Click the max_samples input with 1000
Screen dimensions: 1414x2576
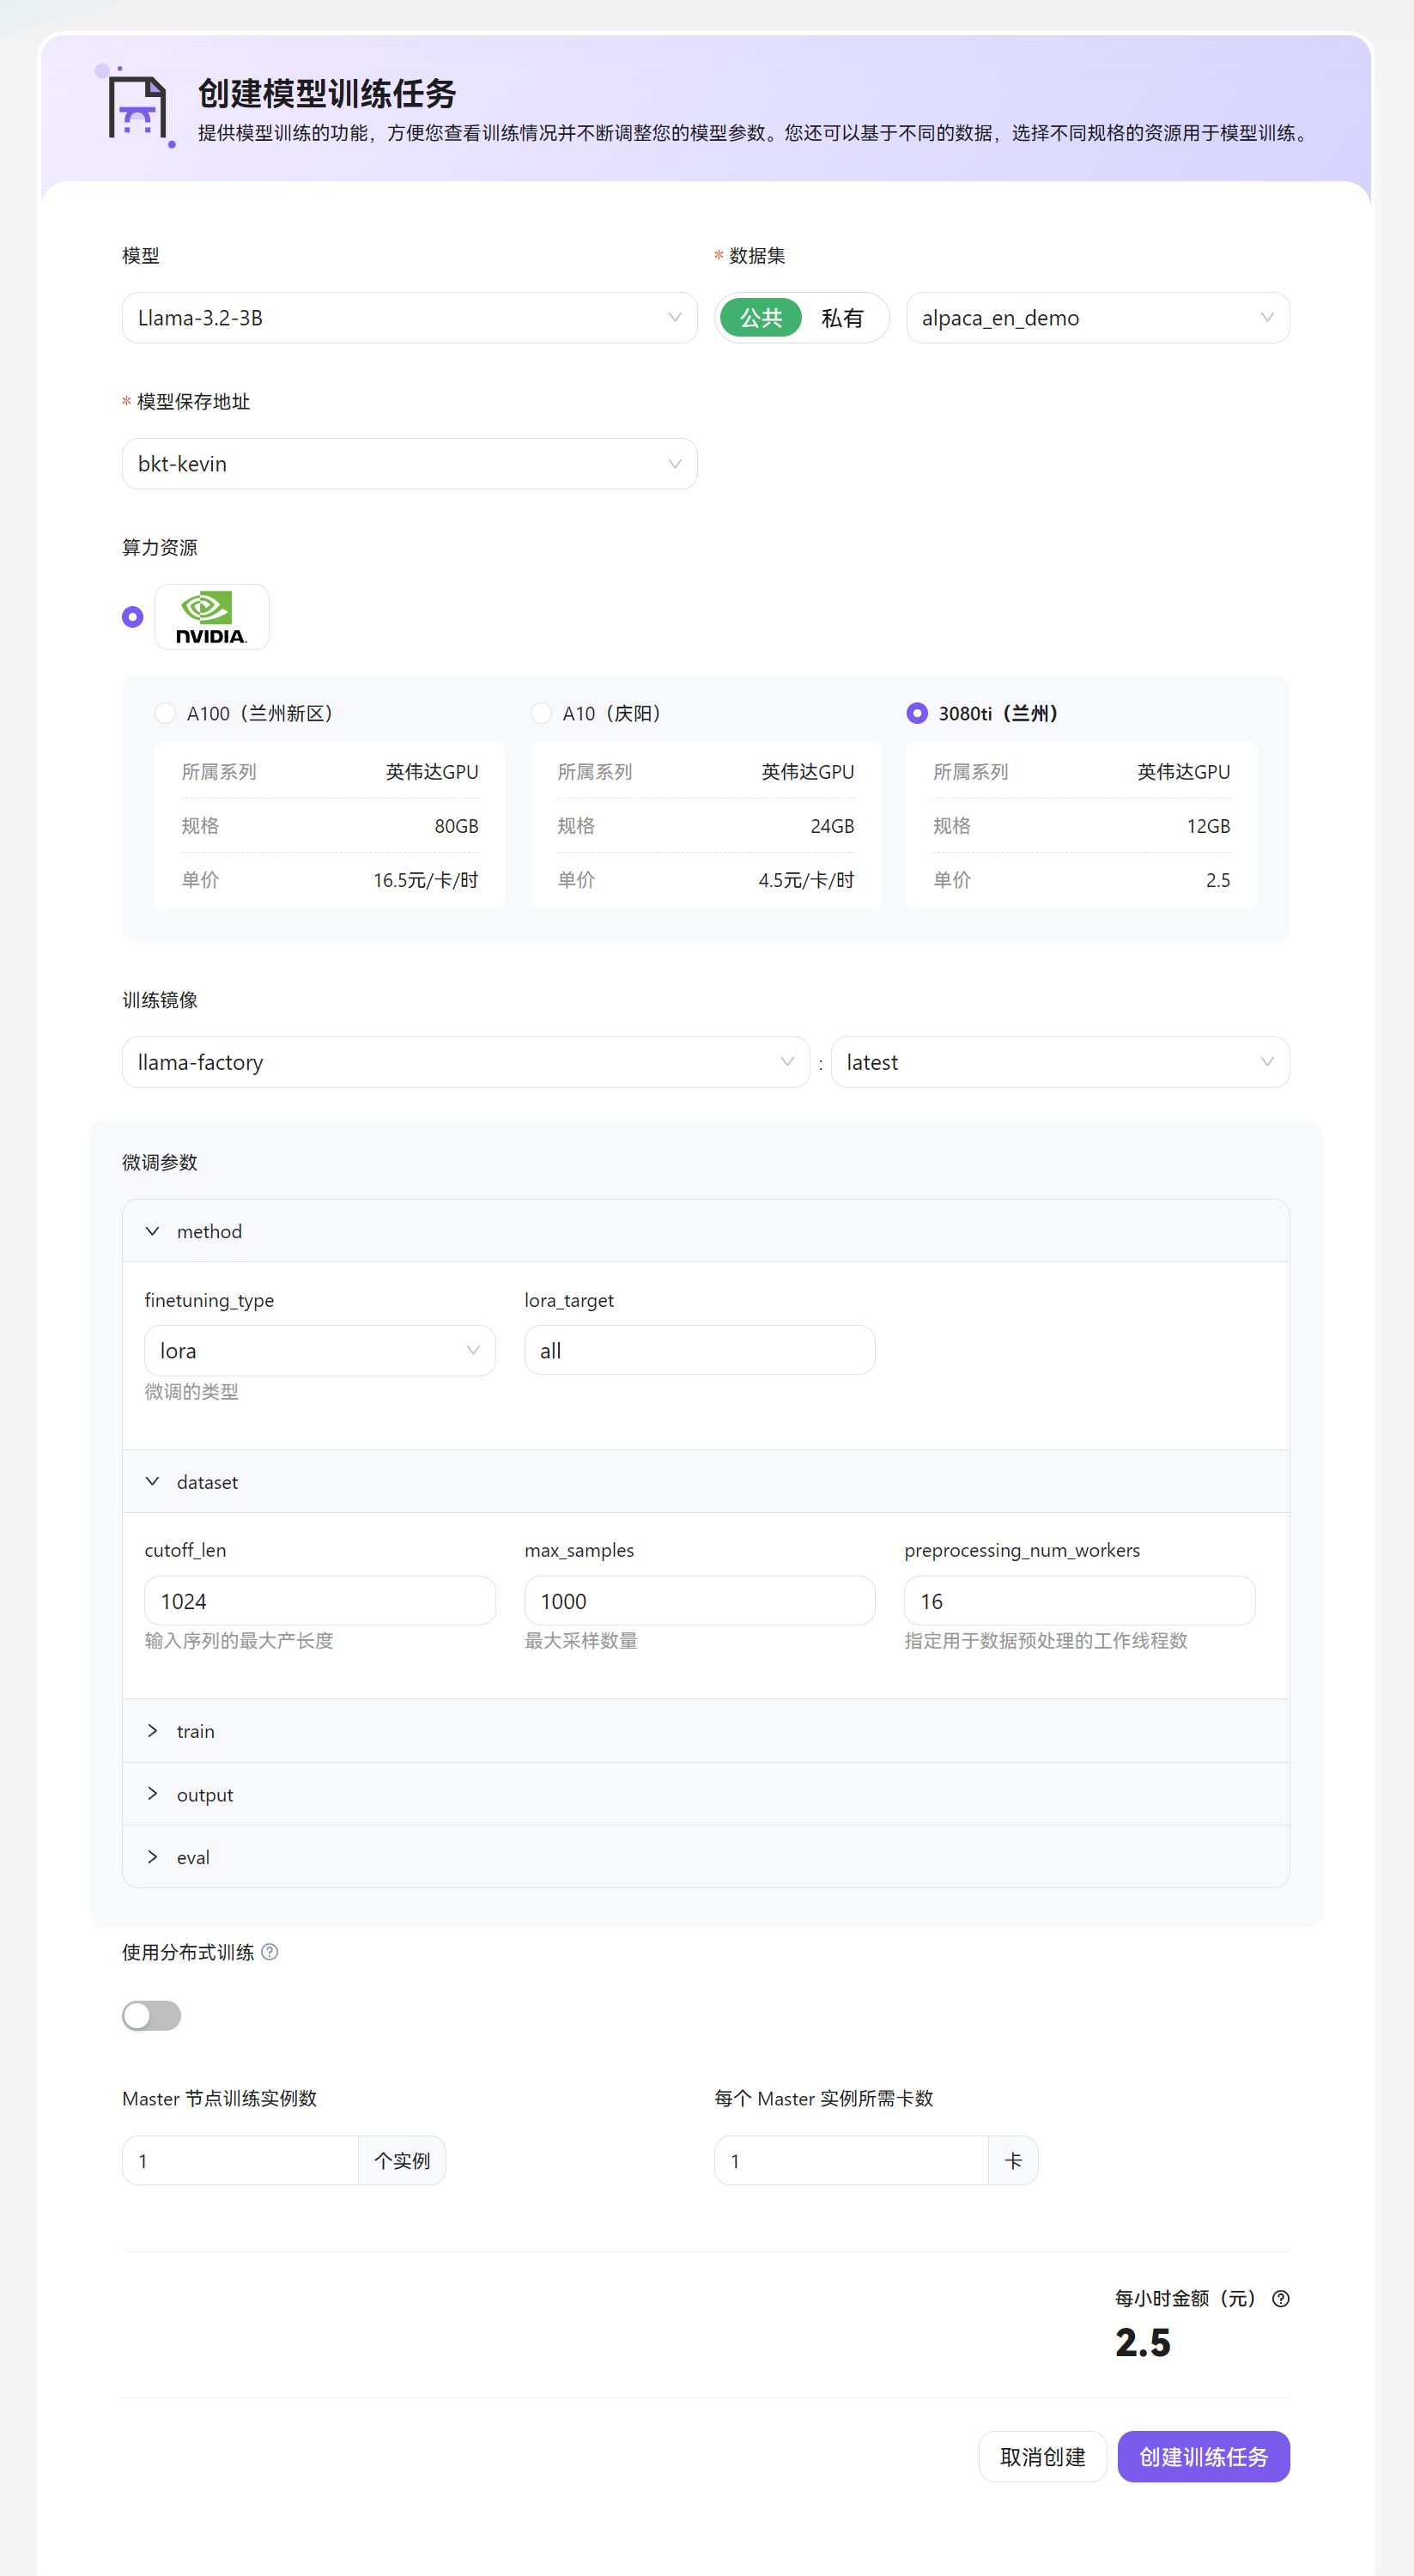[700, 1601]
